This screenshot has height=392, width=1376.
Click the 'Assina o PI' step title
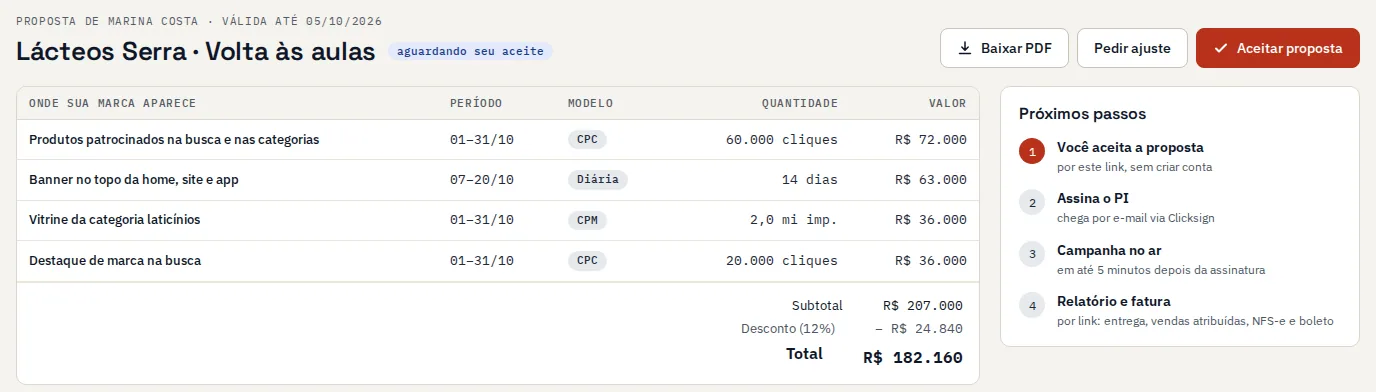(1093, 198)
